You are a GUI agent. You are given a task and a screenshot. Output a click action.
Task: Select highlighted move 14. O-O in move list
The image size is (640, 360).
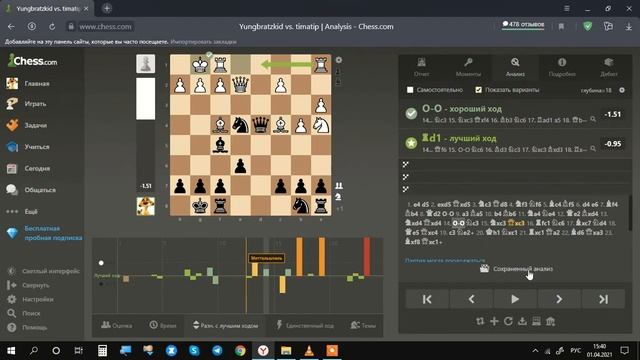pyautogui.click(x=458, y=223)
